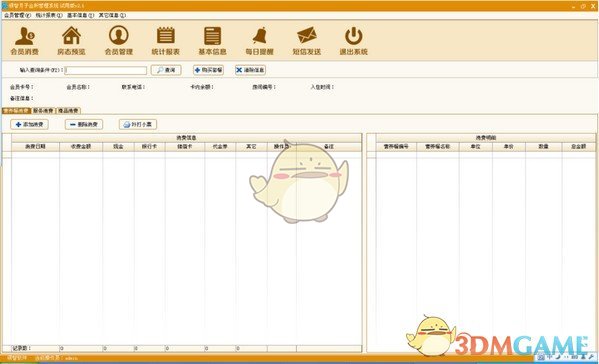Click the 购买套餐 button

tap(209, 70)
